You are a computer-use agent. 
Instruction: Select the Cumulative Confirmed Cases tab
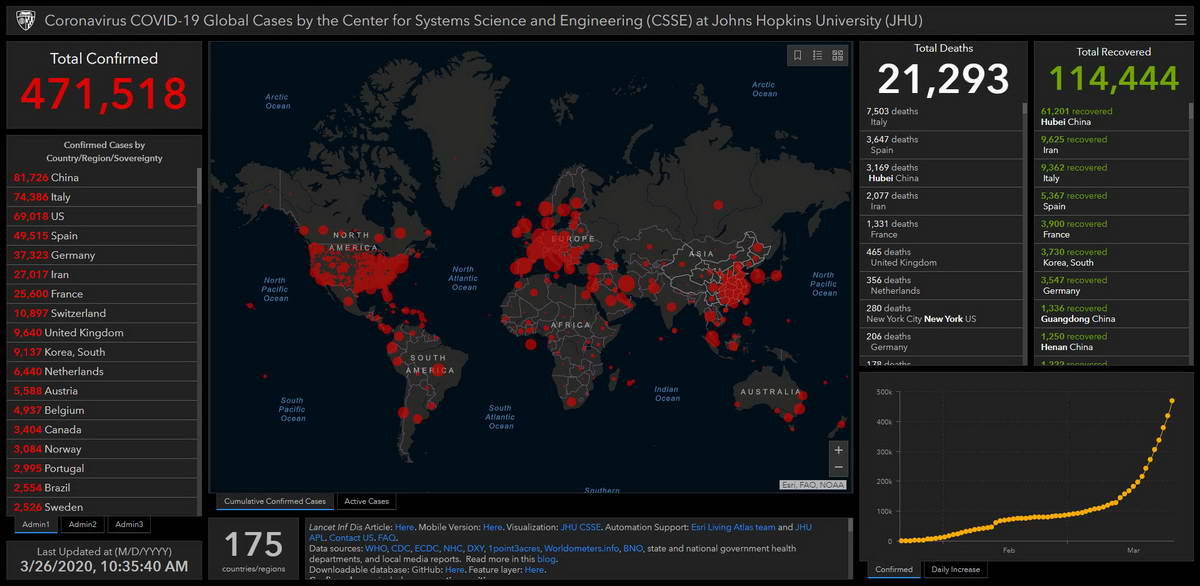tap(274, 501)
